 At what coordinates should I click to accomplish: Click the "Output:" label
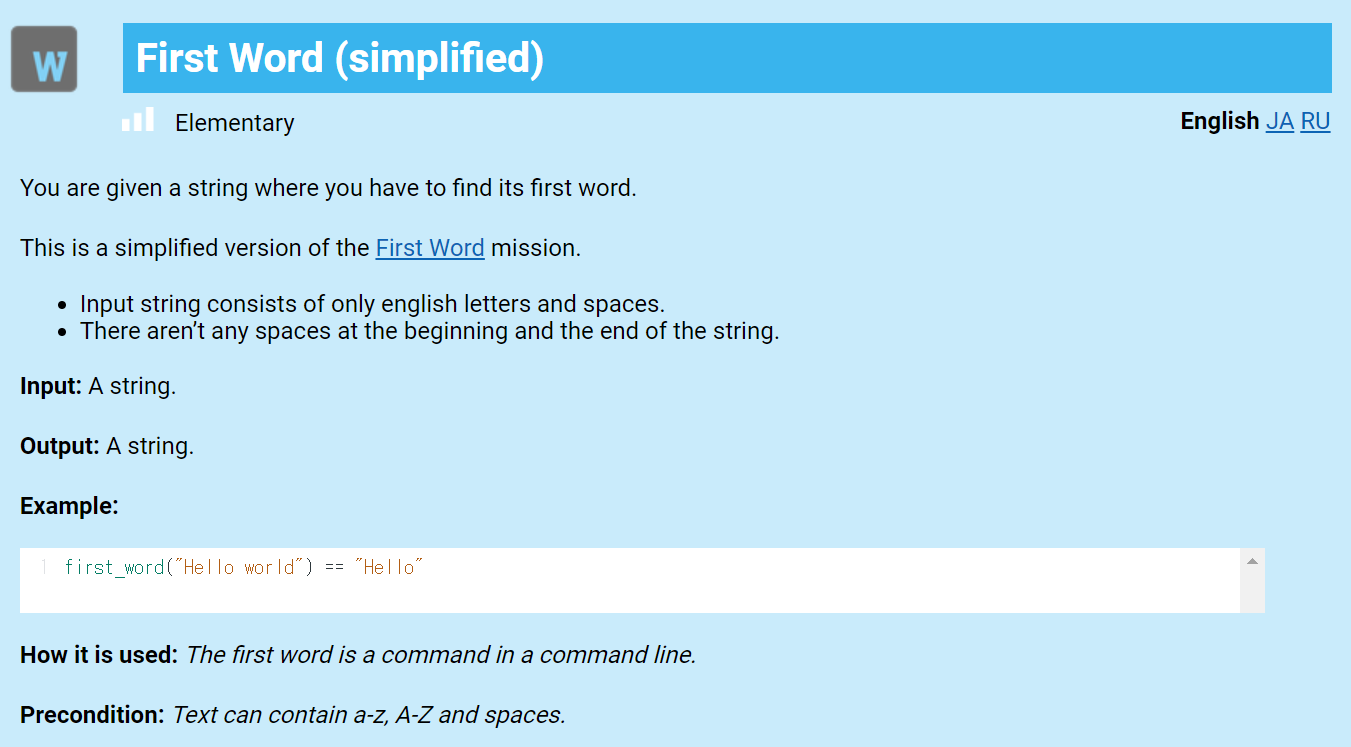click(x=60, y=446)
